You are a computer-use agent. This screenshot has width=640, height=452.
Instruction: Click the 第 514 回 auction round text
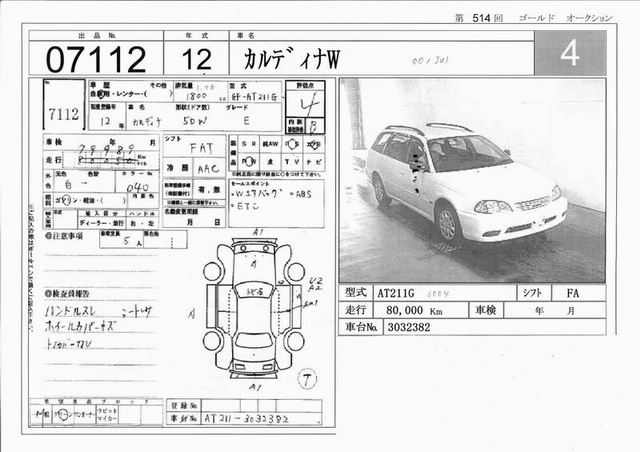479,18
